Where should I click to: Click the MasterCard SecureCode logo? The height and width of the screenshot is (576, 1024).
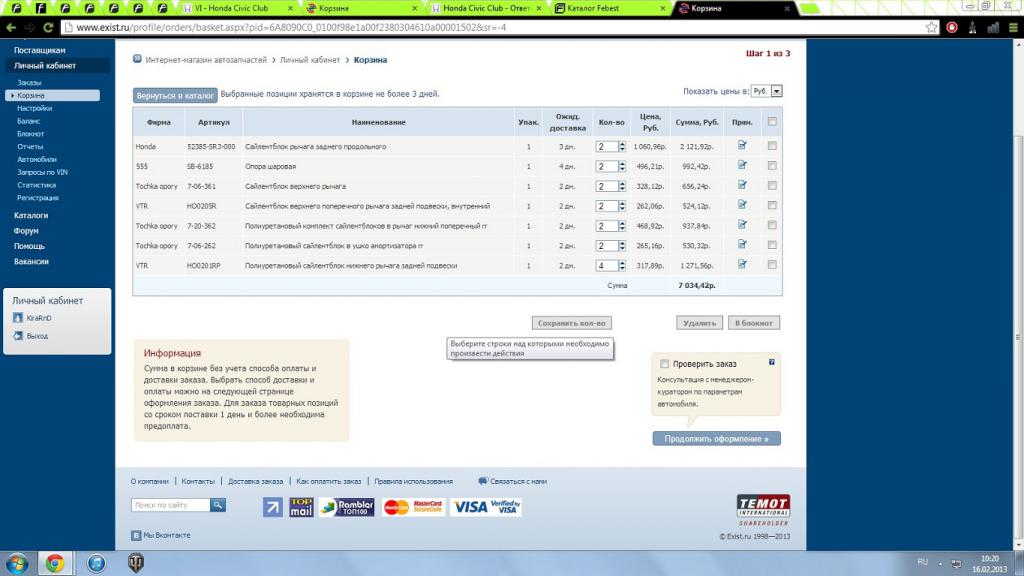tap(428, 507)
